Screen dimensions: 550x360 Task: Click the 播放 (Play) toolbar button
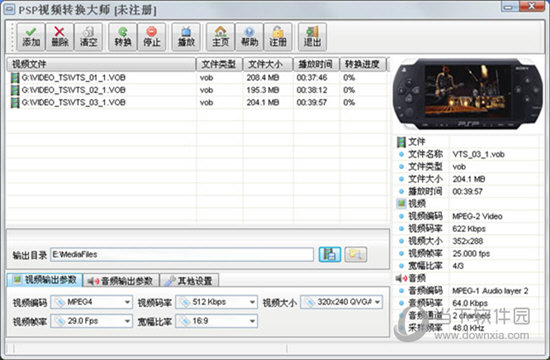(186, 37)
